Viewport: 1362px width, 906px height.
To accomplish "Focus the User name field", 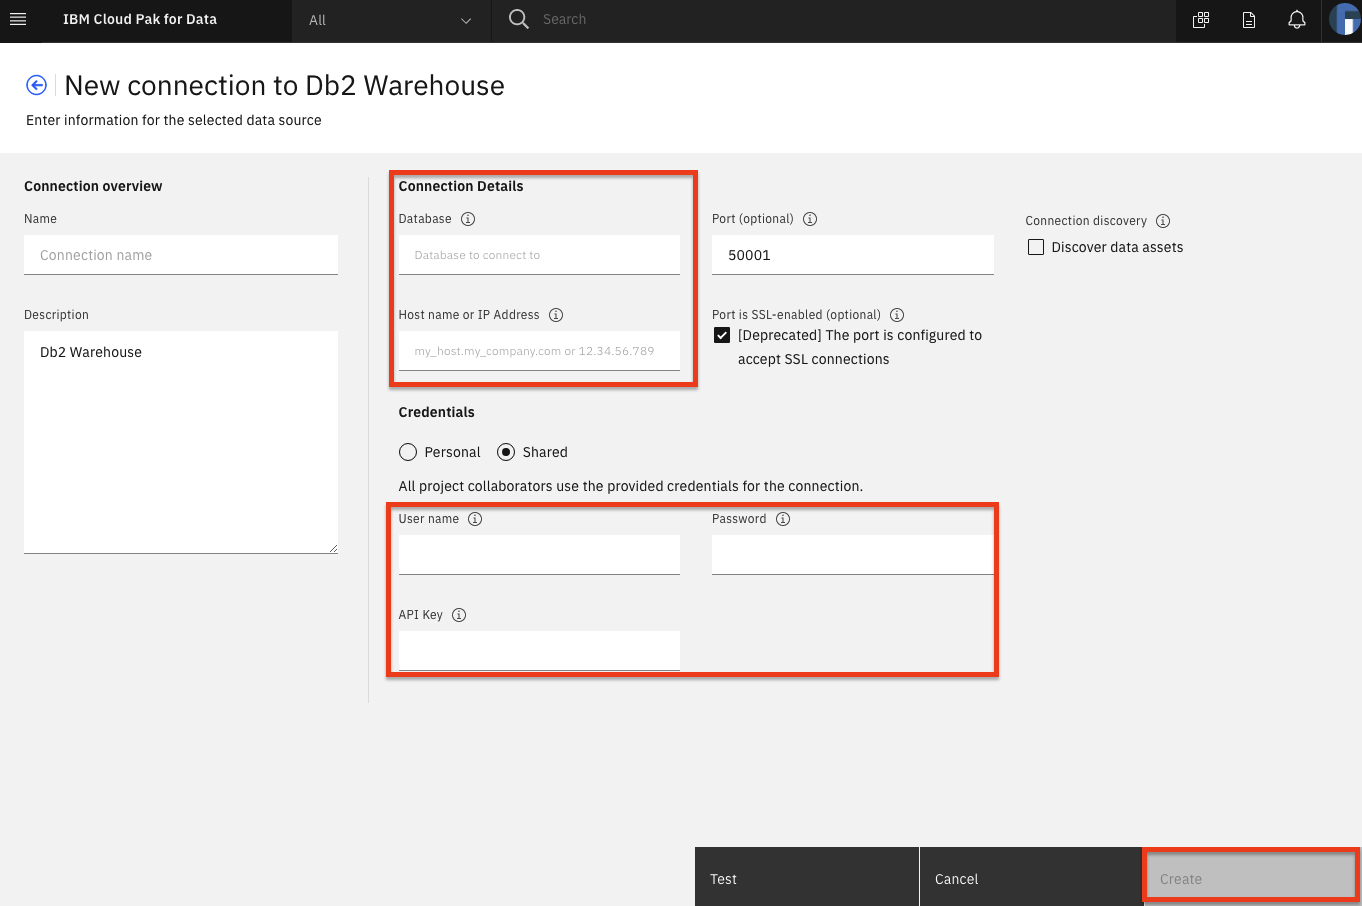I will 539,555.
